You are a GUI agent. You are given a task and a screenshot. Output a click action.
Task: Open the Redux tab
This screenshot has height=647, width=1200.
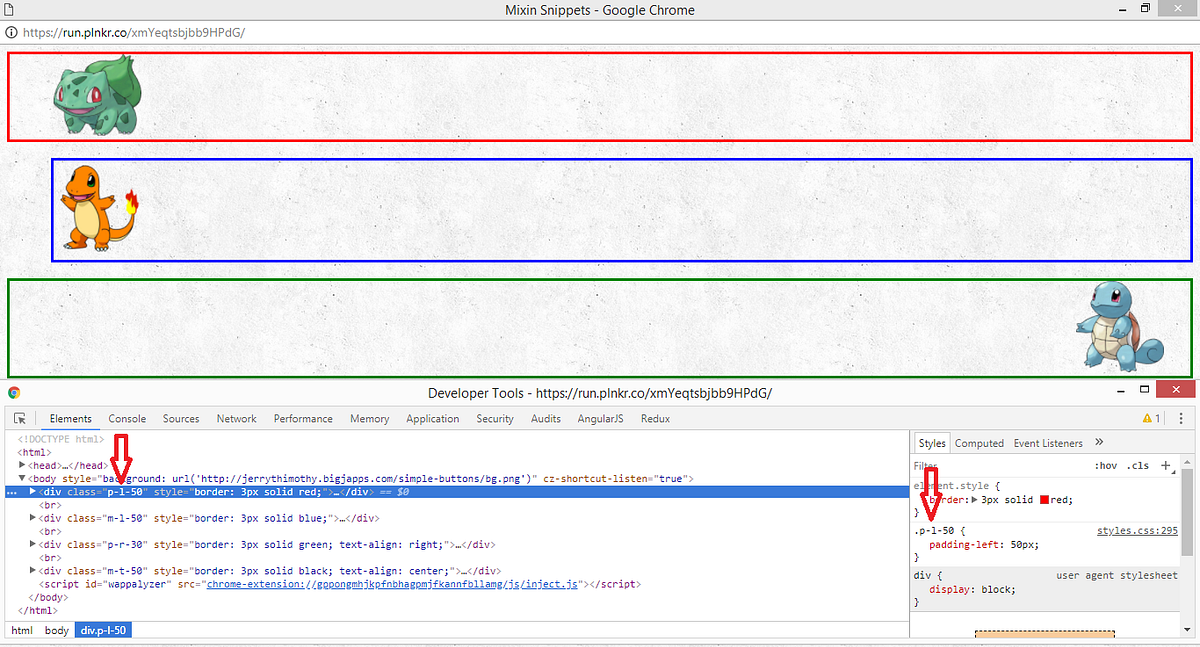[655, 419]
